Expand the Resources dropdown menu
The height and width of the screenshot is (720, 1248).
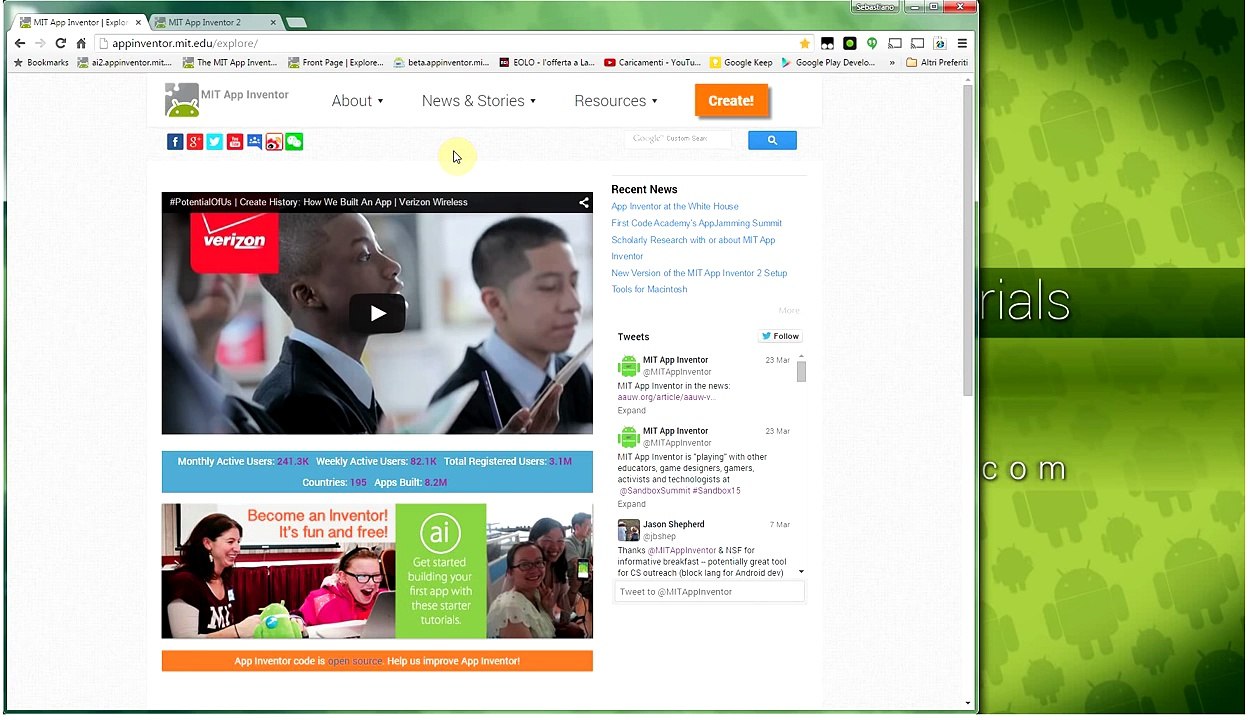tap(615, 101)
